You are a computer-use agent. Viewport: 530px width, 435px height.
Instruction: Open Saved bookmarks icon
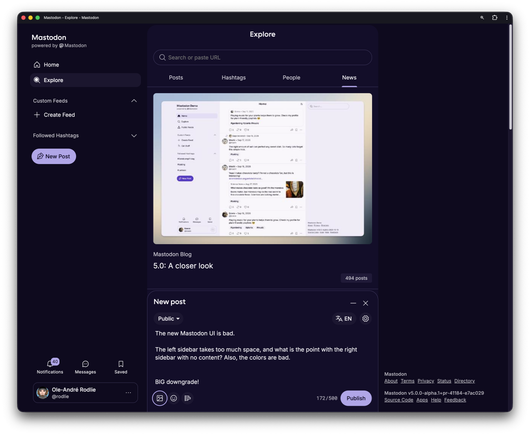pos(121,364)
